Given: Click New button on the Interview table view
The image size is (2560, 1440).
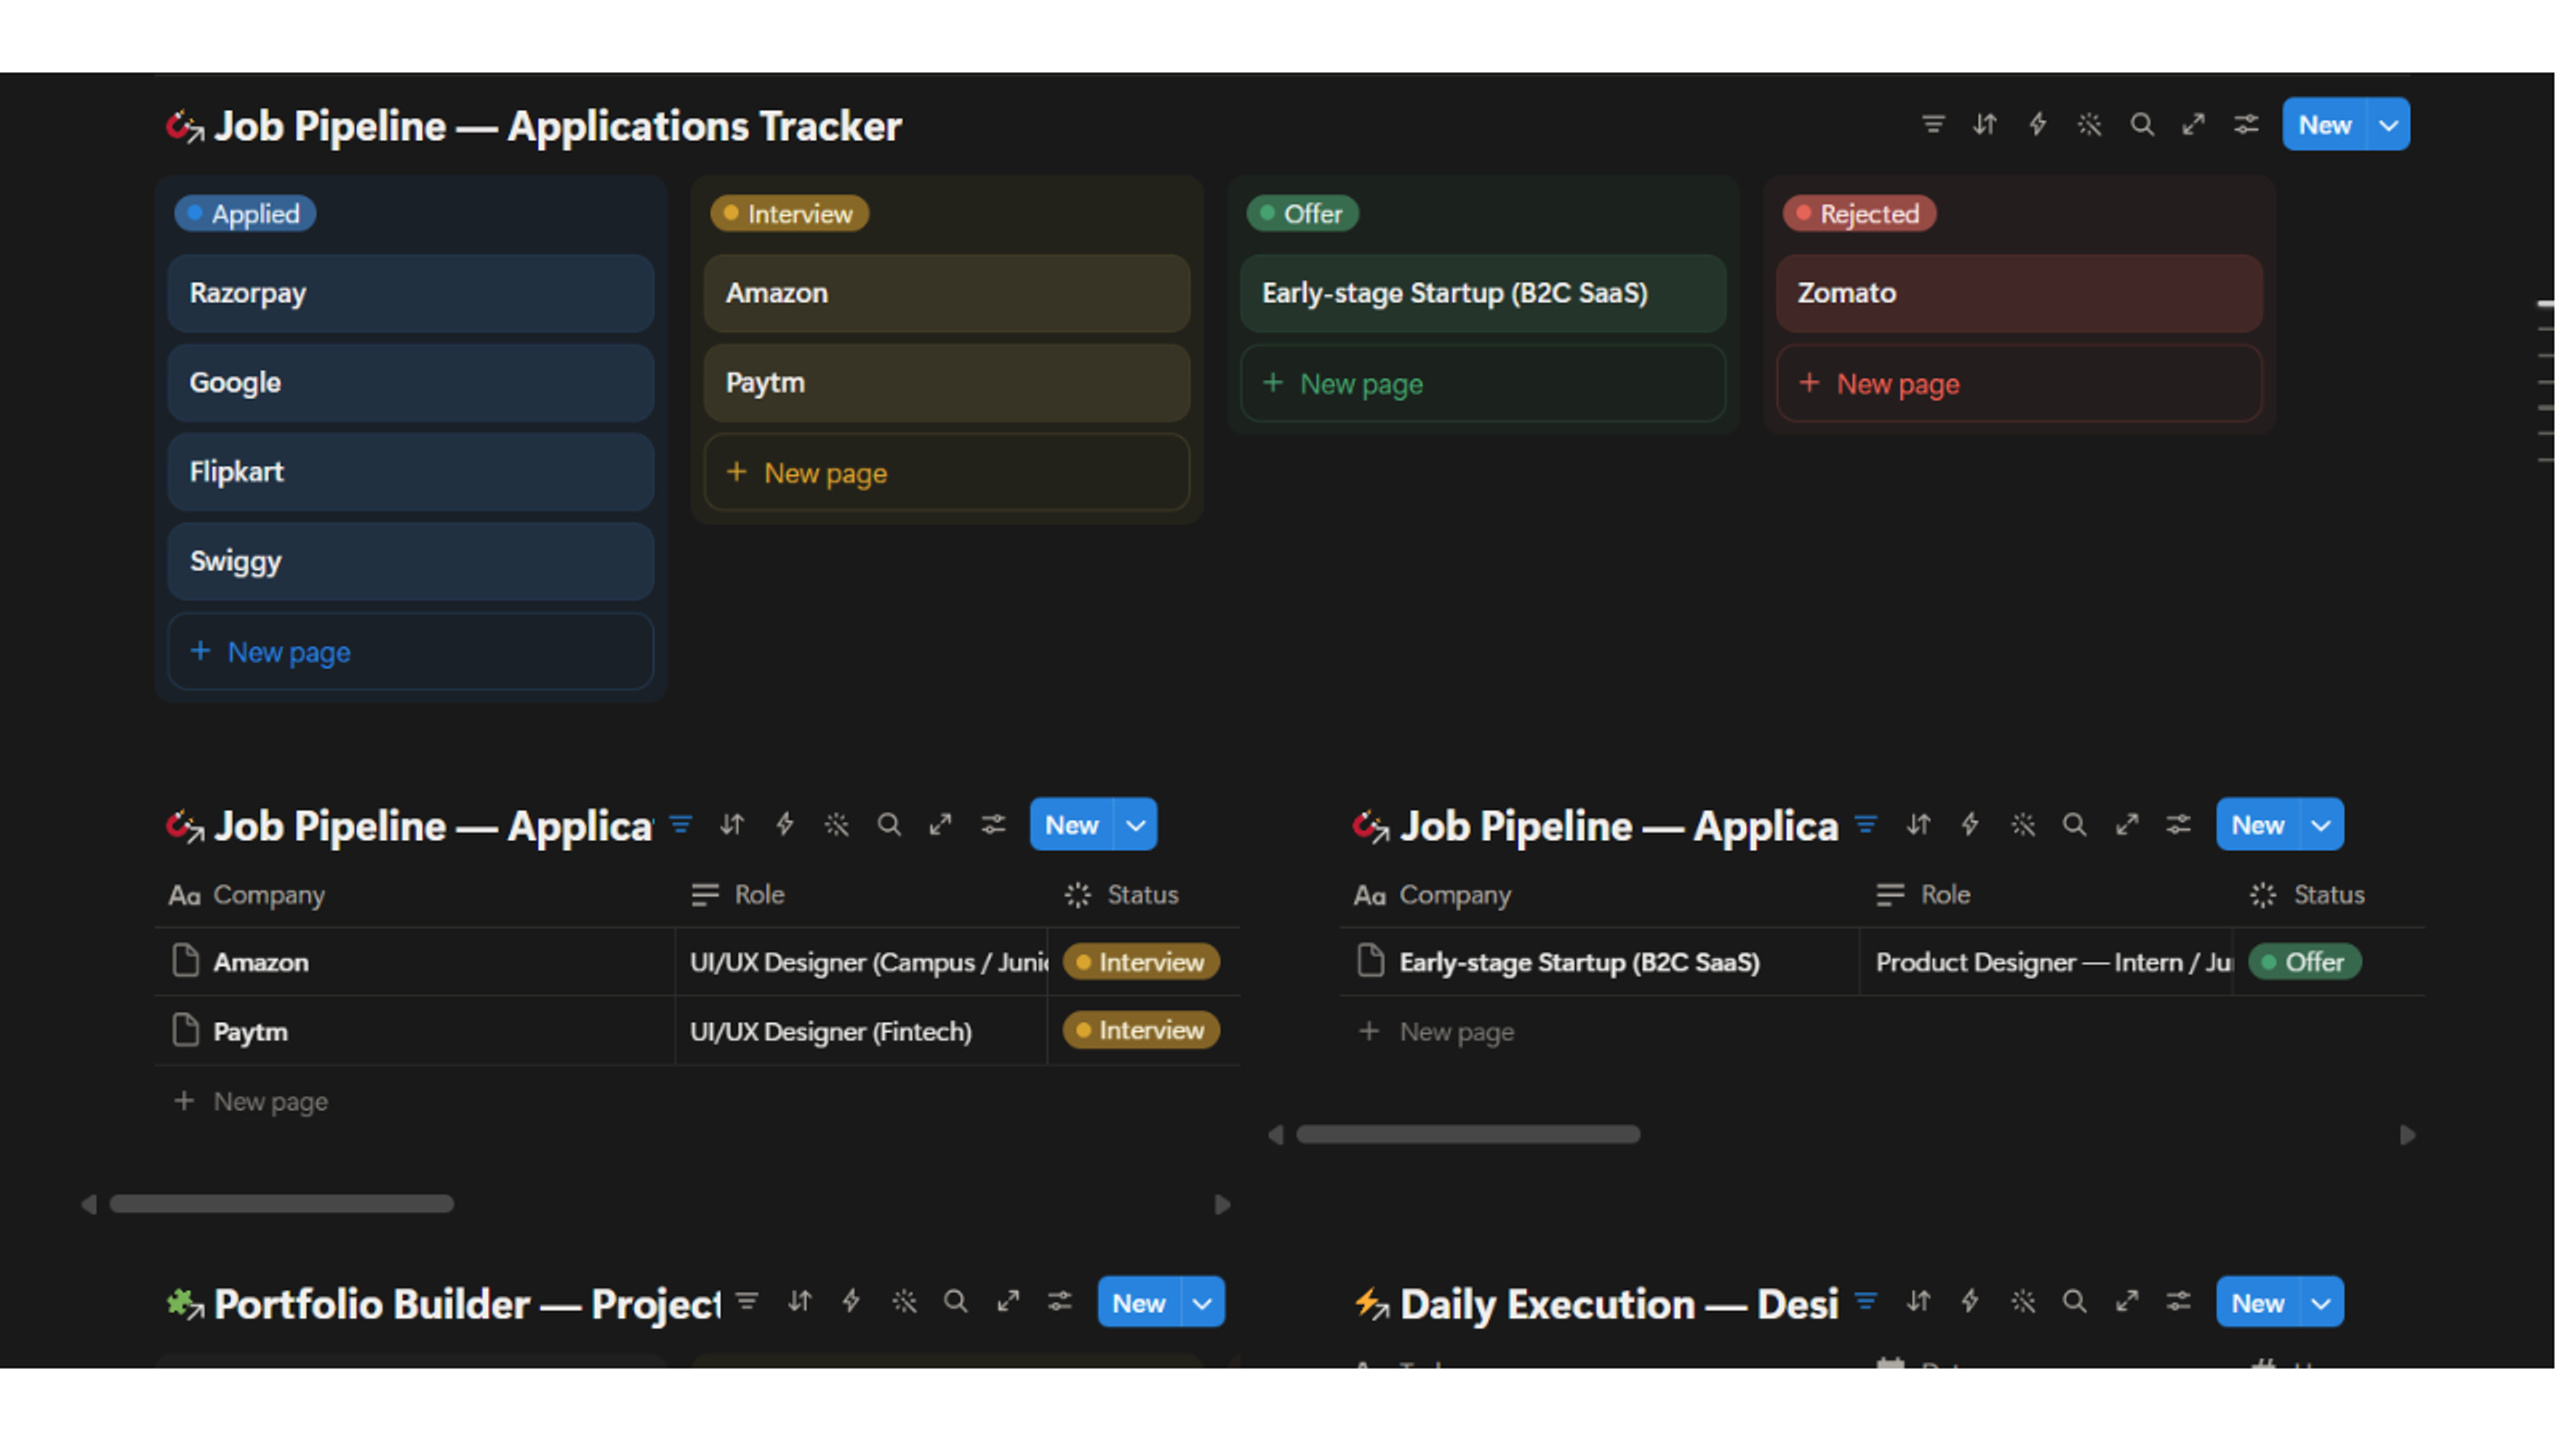Looking at the screenshot, I should (1072, 825).
